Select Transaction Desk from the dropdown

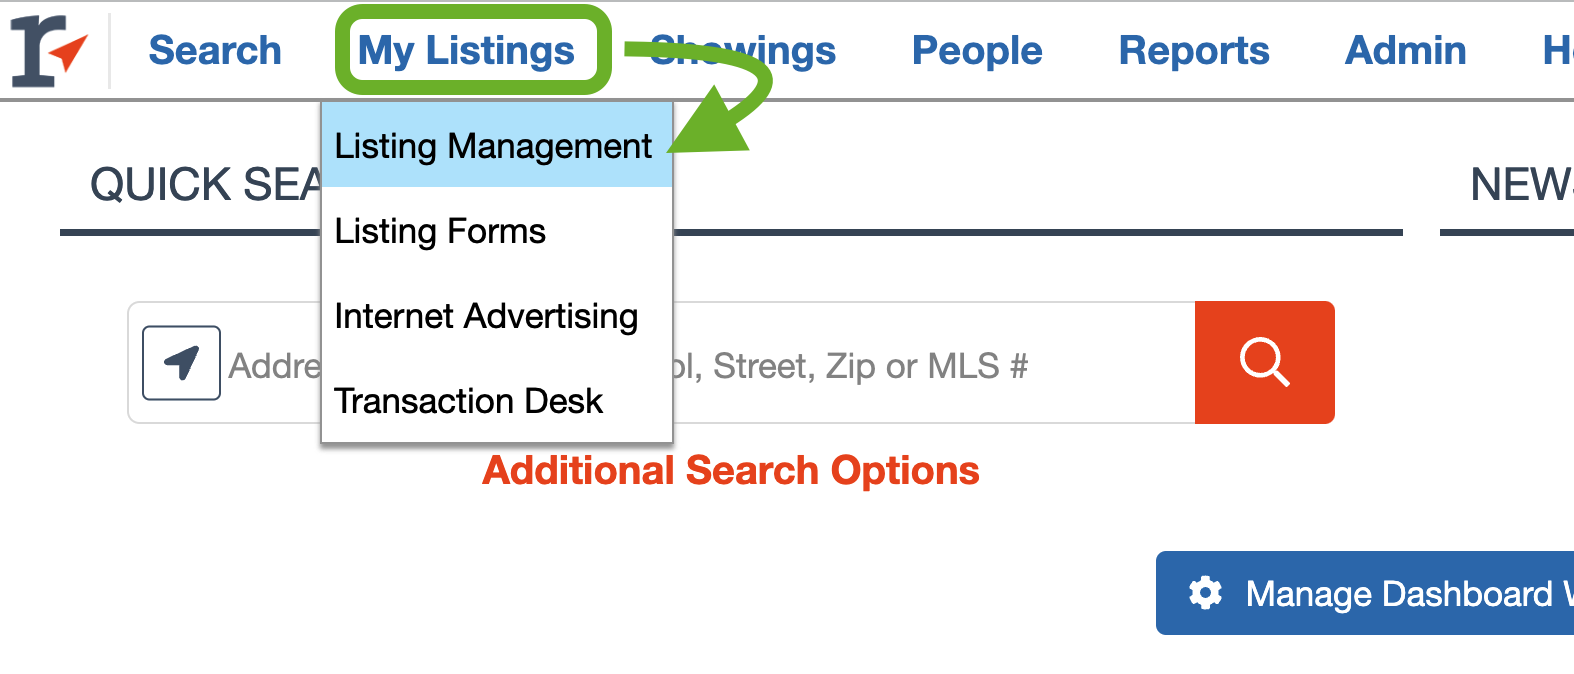point(468,400)
